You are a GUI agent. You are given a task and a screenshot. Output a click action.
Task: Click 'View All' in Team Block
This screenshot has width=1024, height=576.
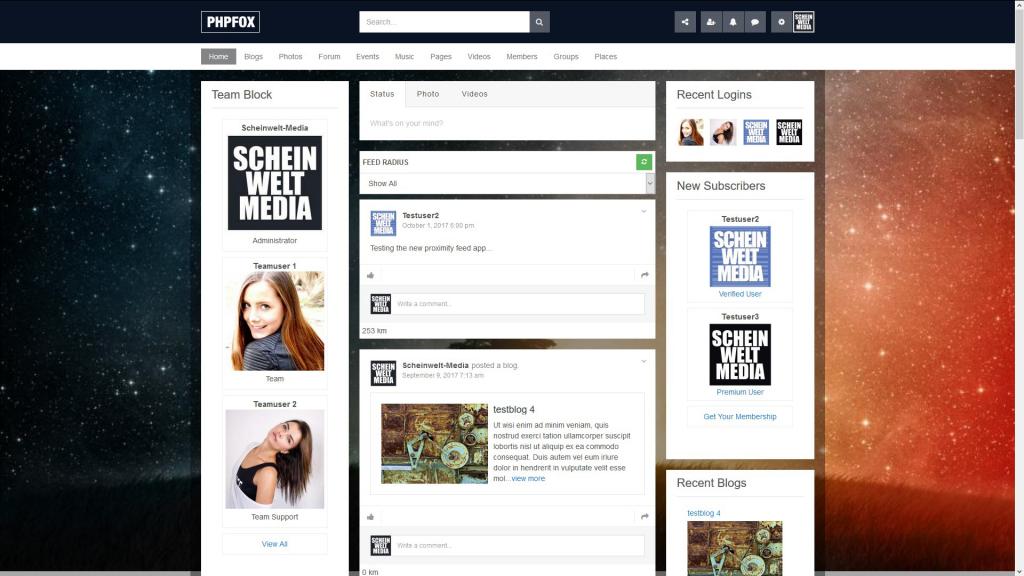pyautogui.click(x=274, y=544)
